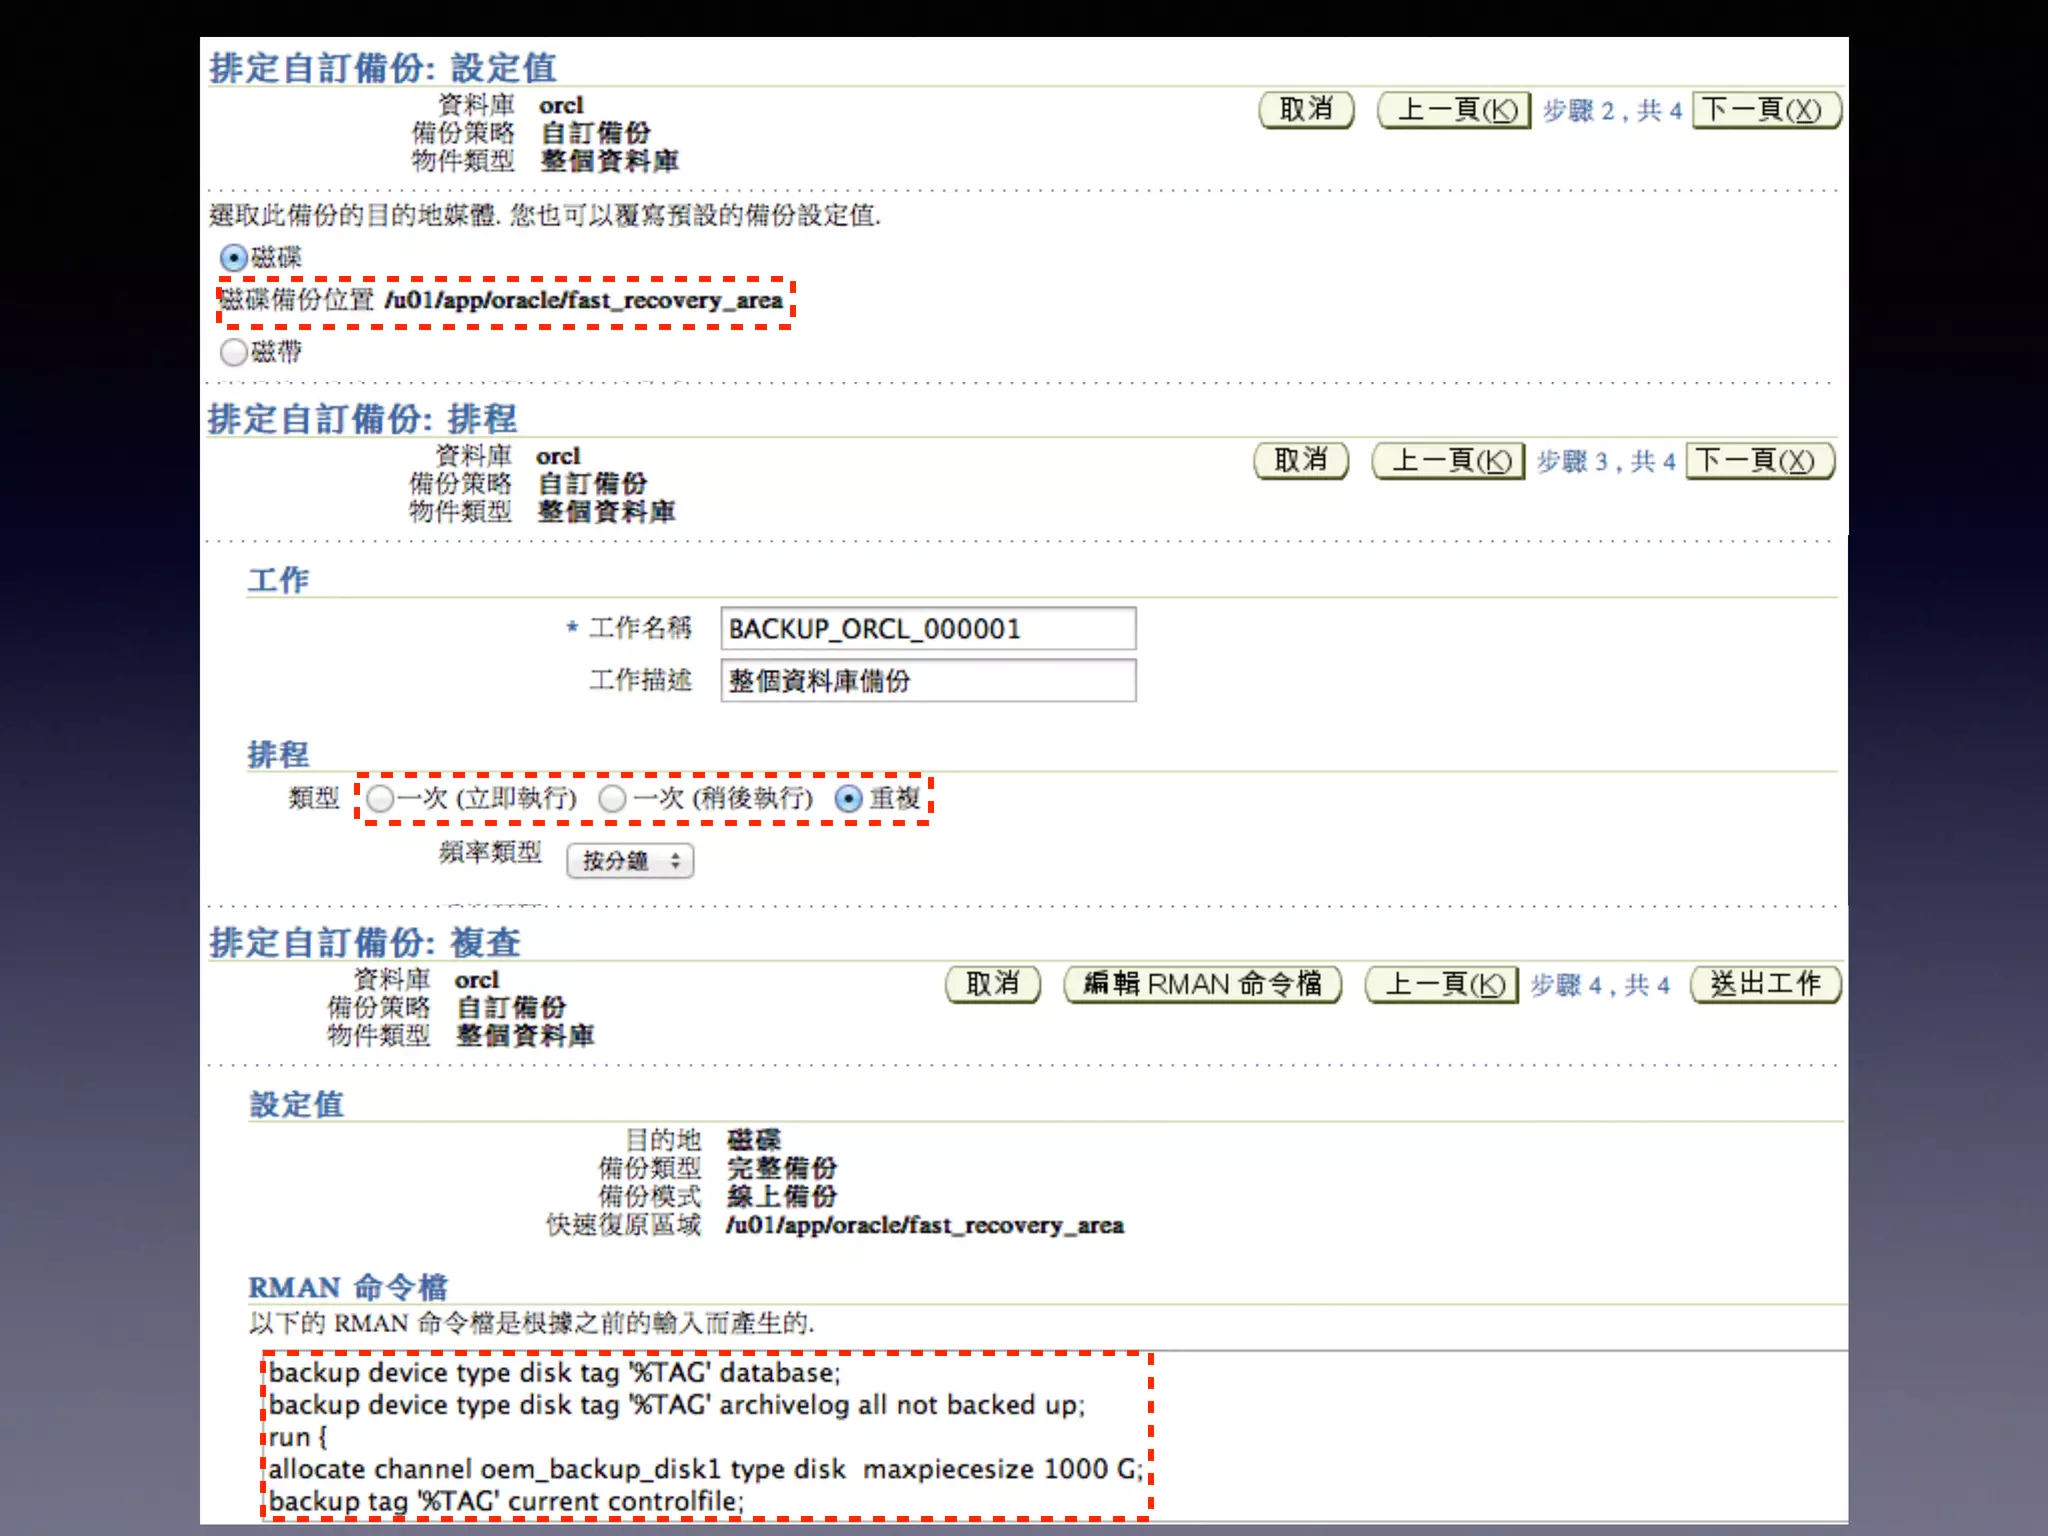This screenshot has width=2048, height=1536.
Task: Select the 磁碟 (disk) radio button
Action: click(x=233, y=258)
